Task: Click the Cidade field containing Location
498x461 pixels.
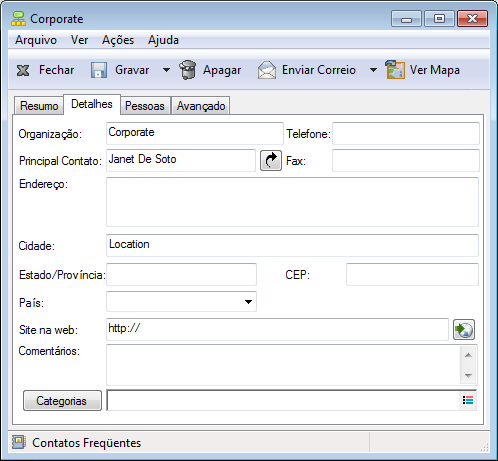Action: click(292, 245)
